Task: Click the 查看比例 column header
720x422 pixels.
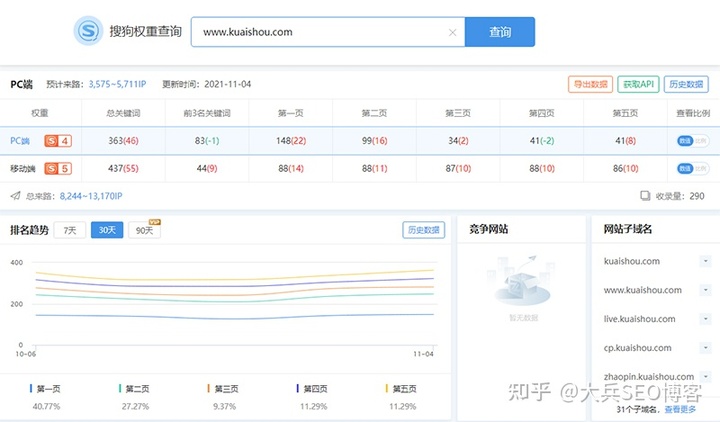Action: (x=693, y=113)
